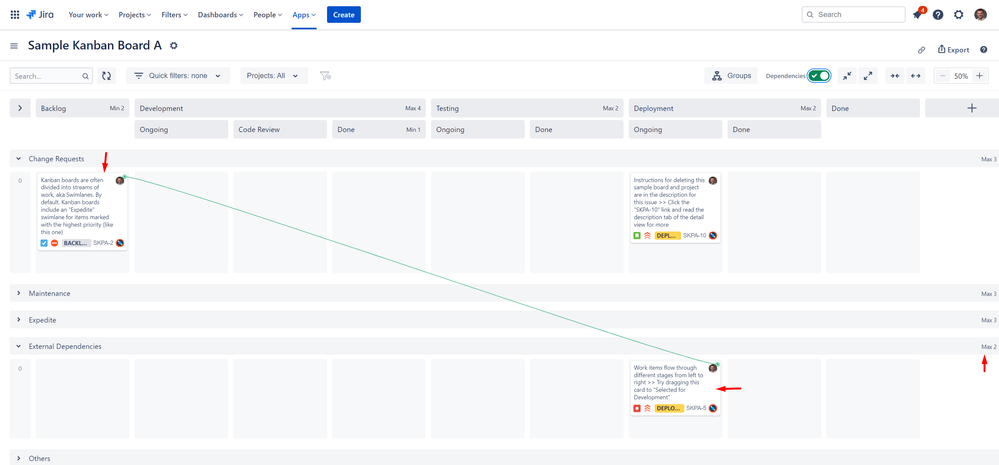This screenshot has height=465, width=999.
Task: Open the Projects: All dropdown
Action: point(274,76)
